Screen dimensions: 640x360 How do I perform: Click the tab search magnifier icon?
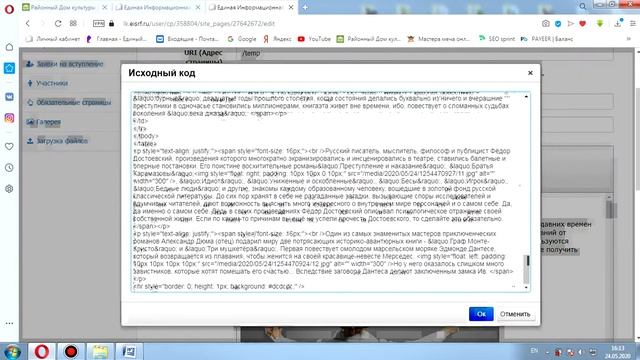[x=582, y=7]
